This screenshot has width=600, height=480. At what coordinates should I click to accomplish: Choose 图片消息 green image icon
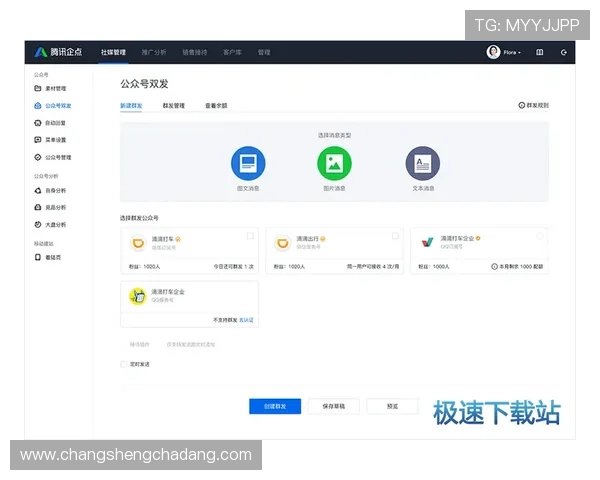pos(334,163)
